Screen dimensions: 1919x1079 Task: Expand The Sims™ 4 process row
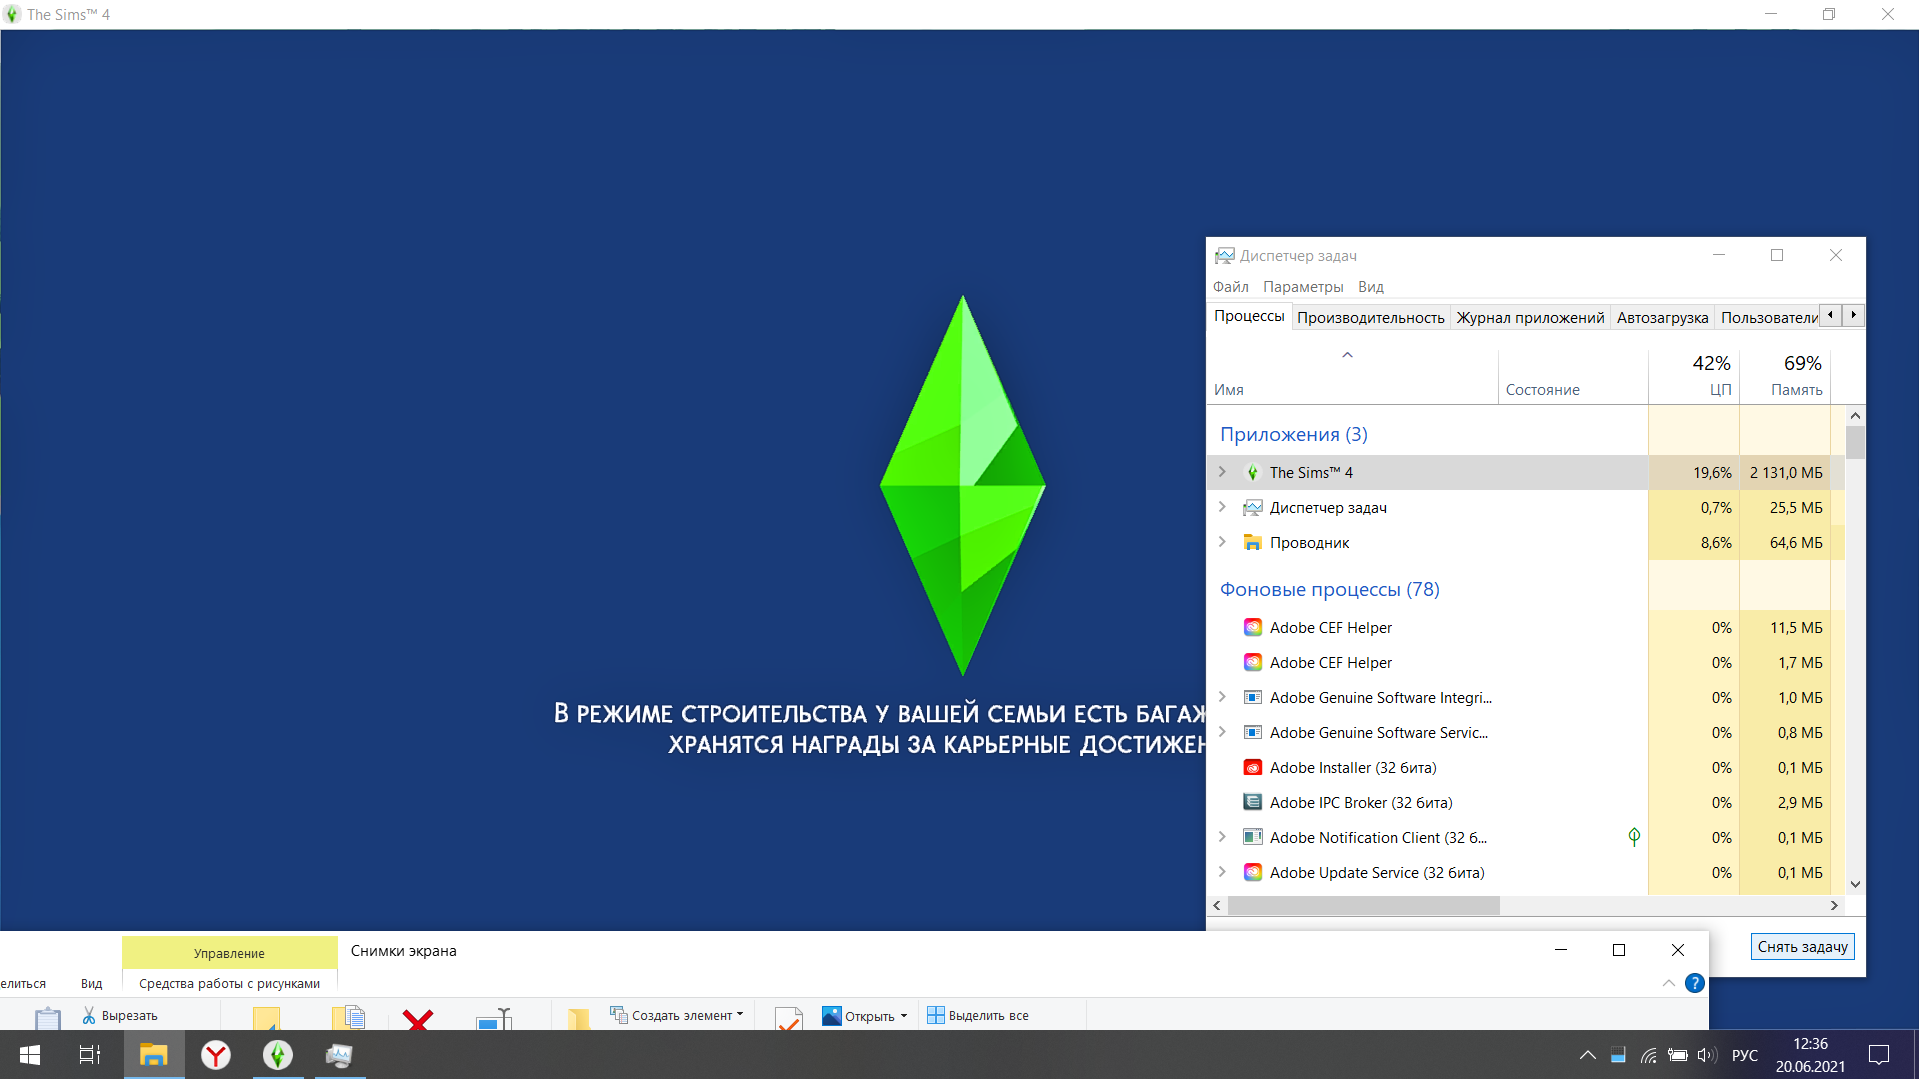click(1222, 472)
